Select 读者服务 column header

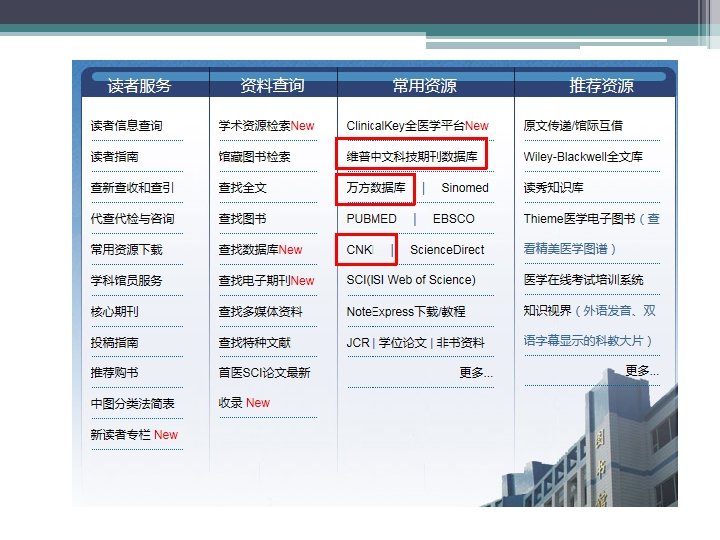pyautogui.click(x=139, y=86)
